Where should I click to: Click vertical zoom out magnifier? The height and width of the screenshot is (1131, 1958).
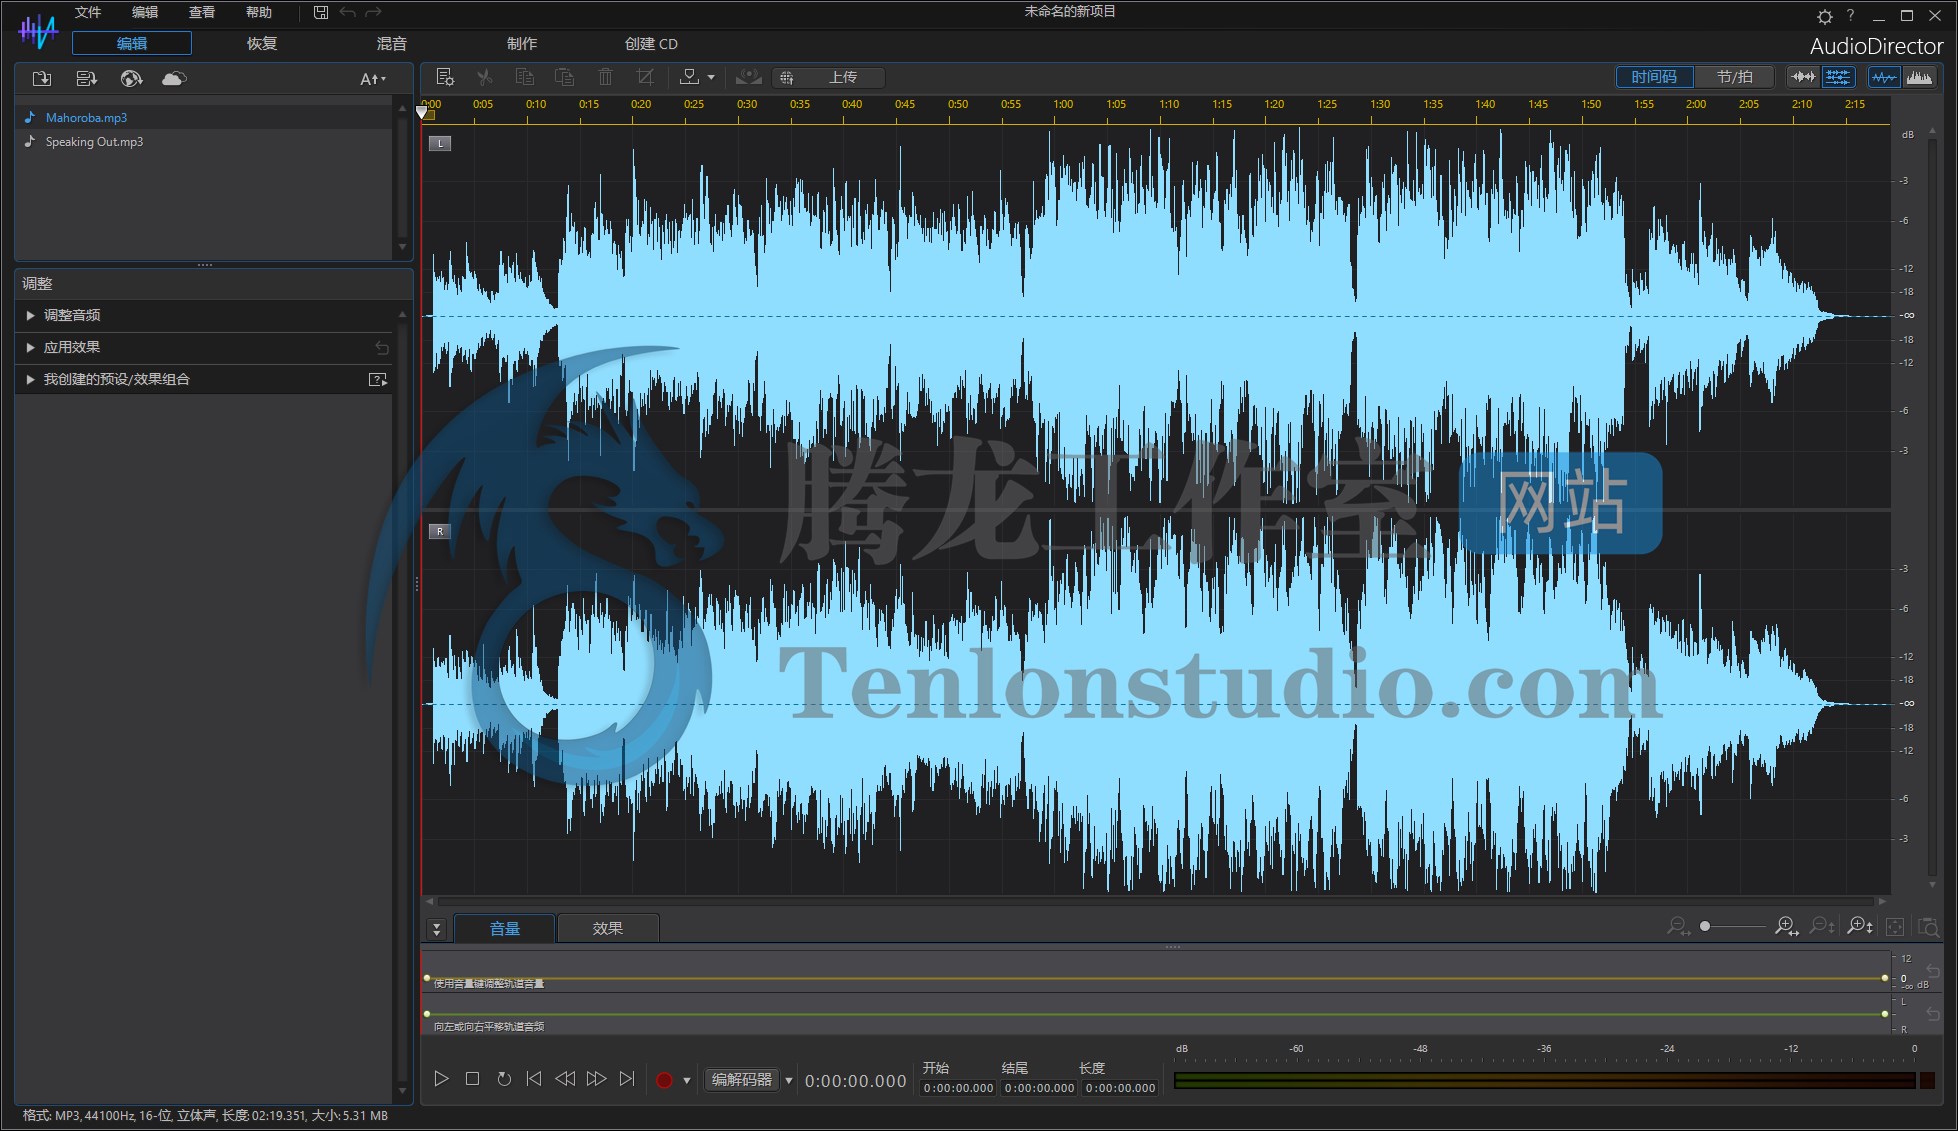click(x=1823, y=926)
